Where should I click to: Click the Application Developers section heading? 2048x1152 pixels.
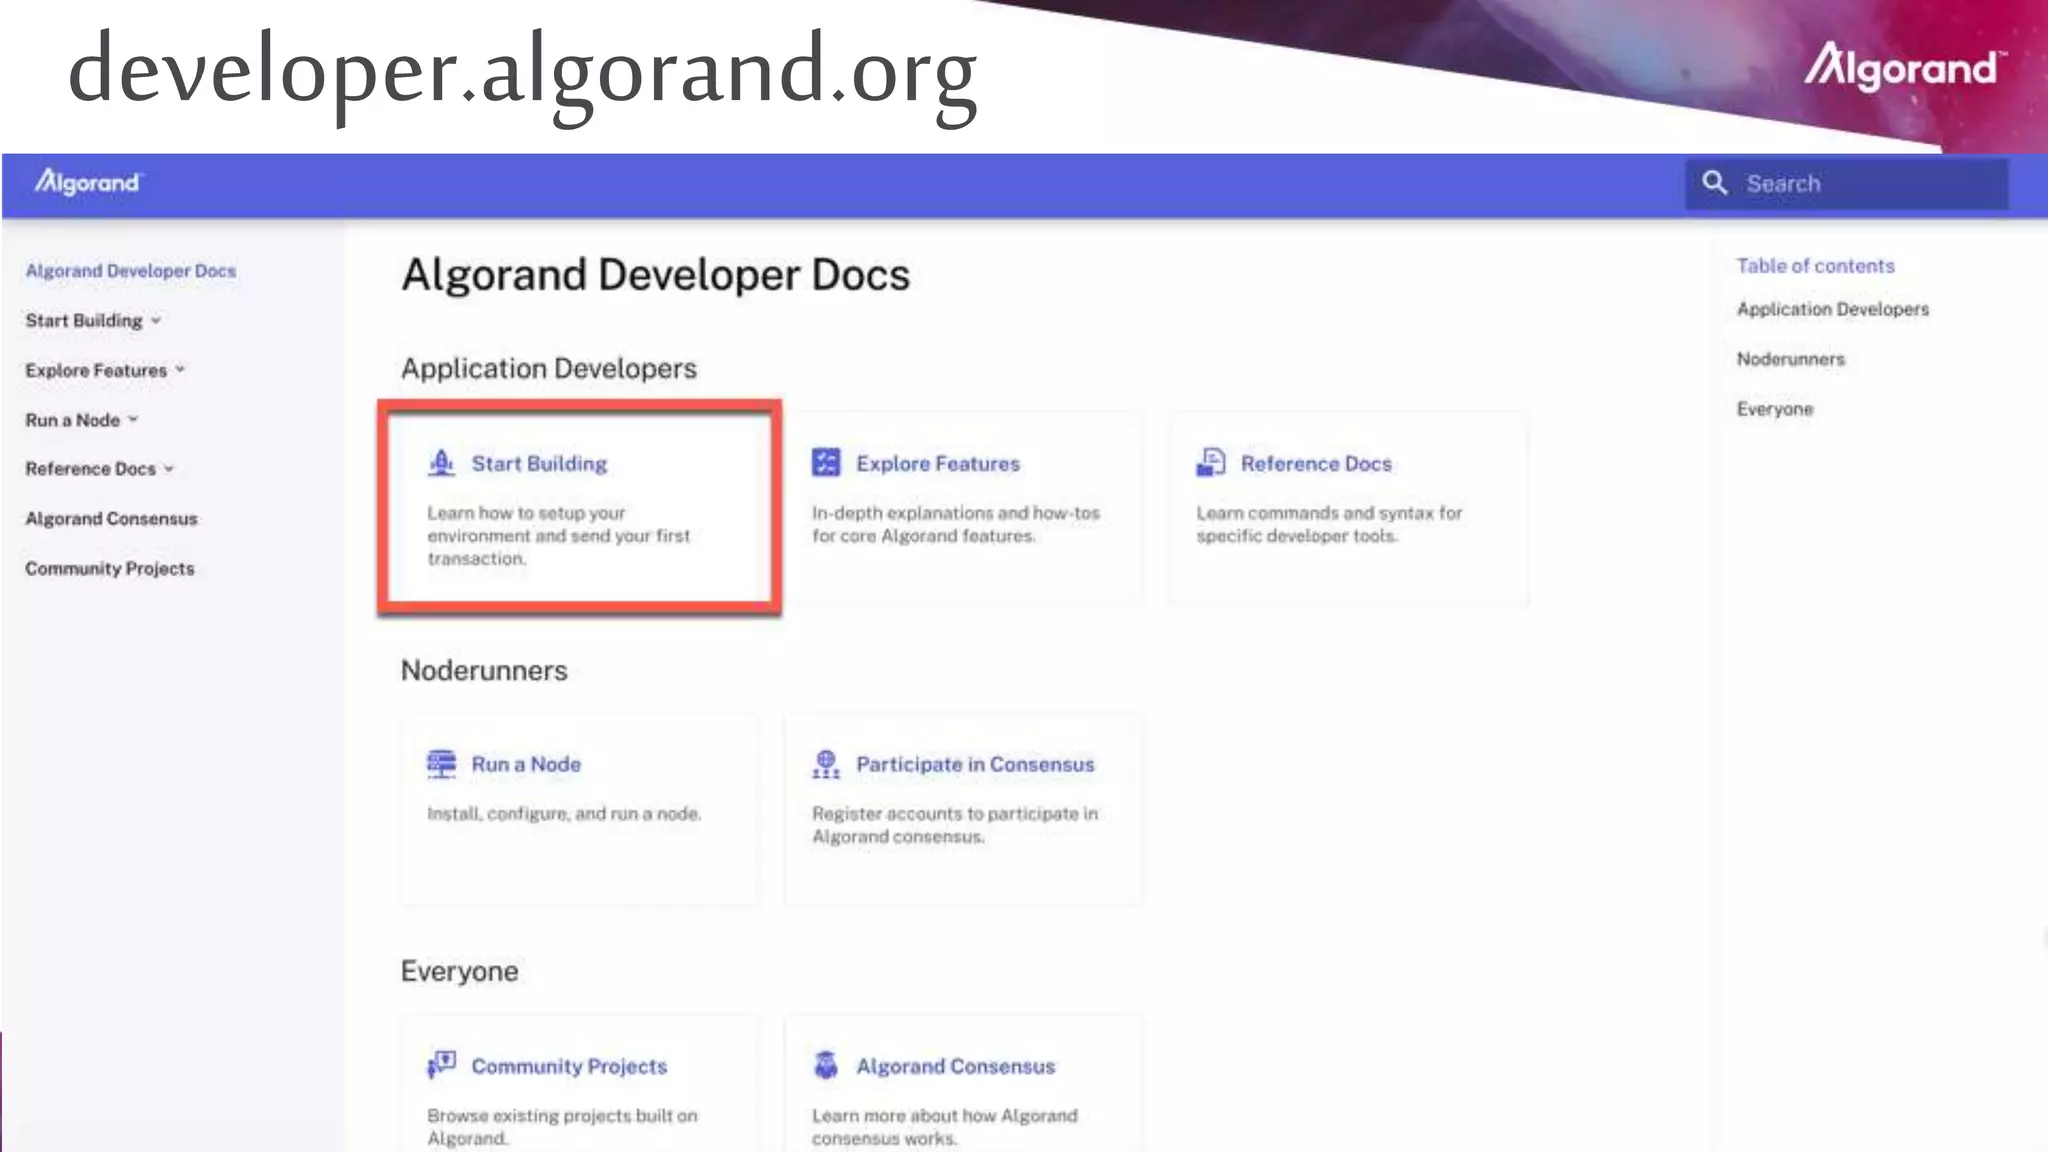(549, 368)
